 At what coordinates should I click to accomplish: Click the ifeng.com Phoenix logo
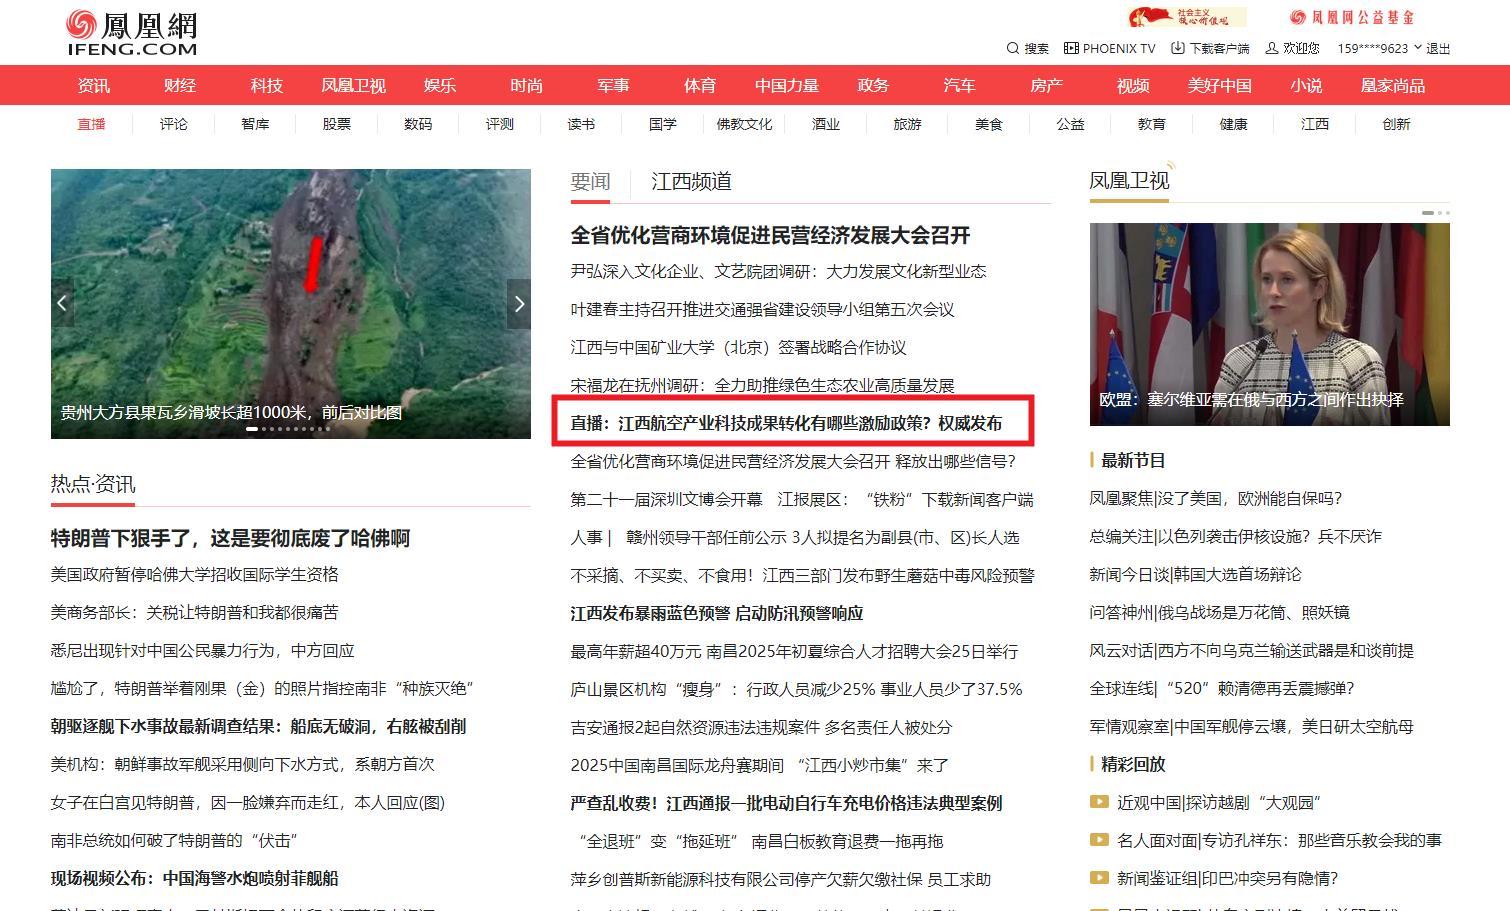point(132,32)
